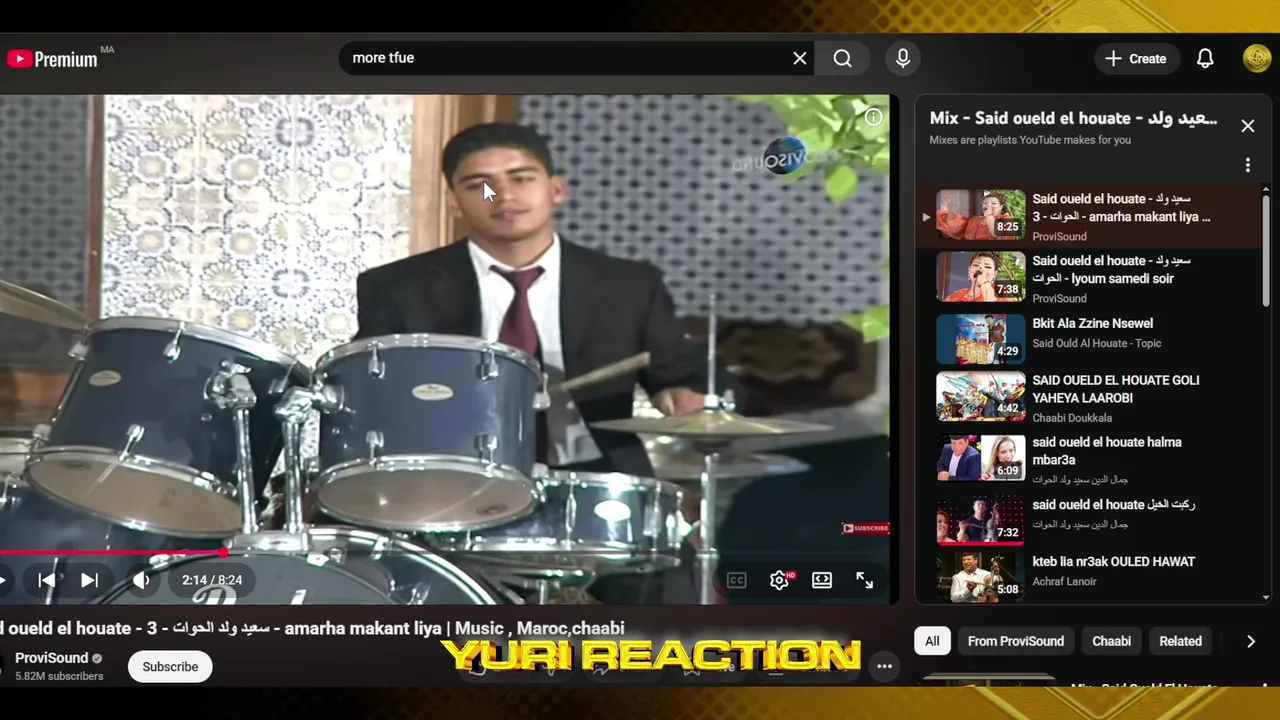Clear the search query with the X
Image resolution: width=1280 pixels, height=720 pixels.
click(800, 58)
